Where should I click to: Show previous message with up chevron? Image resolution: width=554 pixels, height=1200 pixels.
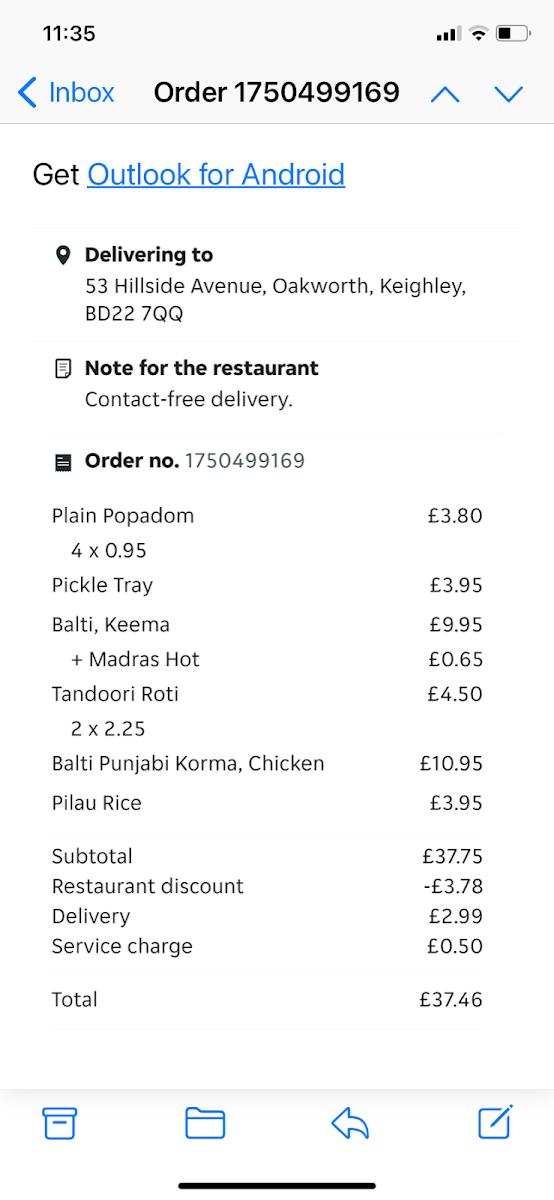point(445,94)
